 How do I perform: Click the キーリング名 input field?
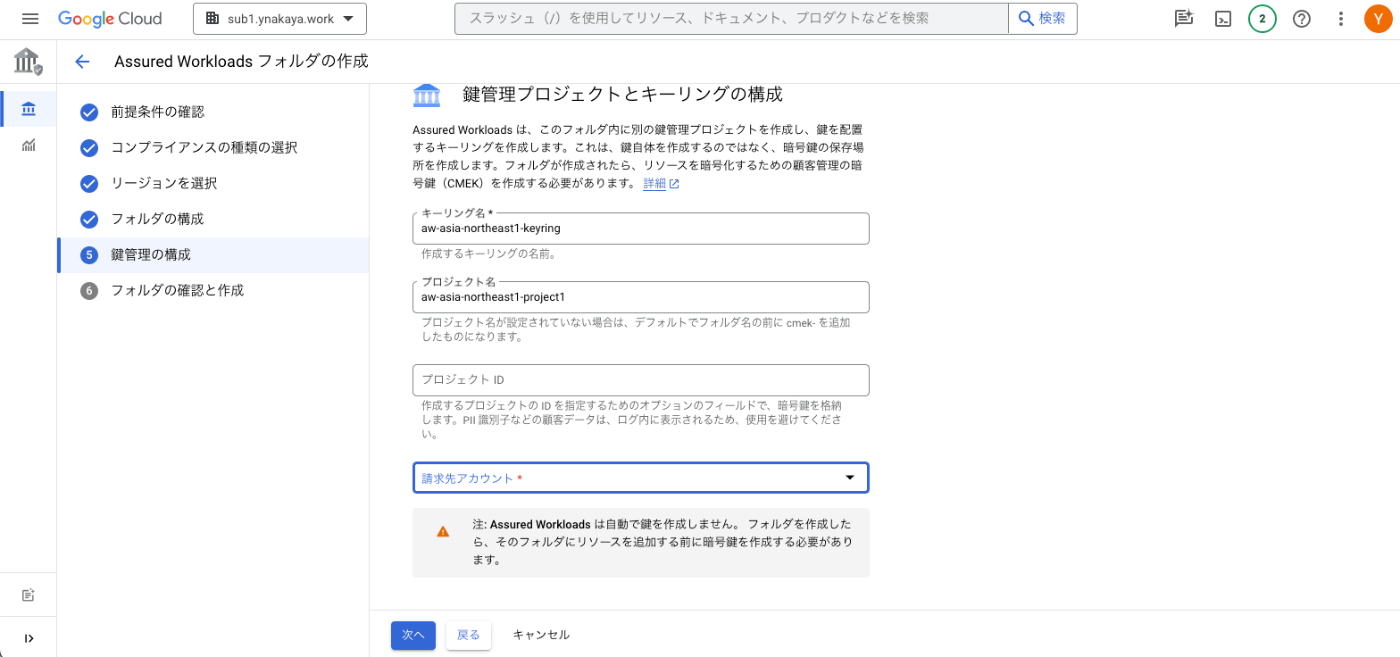pos(641,228)
